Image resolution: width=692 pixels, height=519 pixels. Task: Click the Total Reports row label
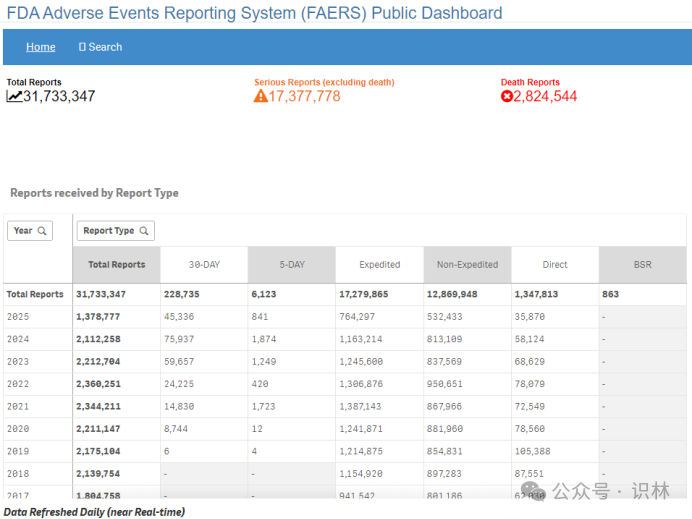35,294
